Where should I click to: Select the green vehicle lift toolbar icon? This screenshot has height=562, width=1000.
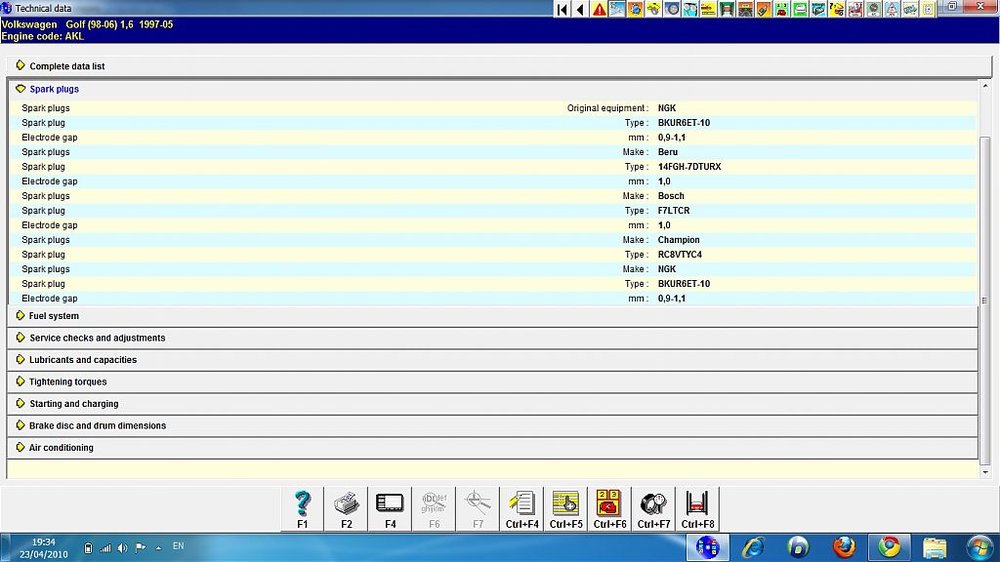click(x=726, y=9)
